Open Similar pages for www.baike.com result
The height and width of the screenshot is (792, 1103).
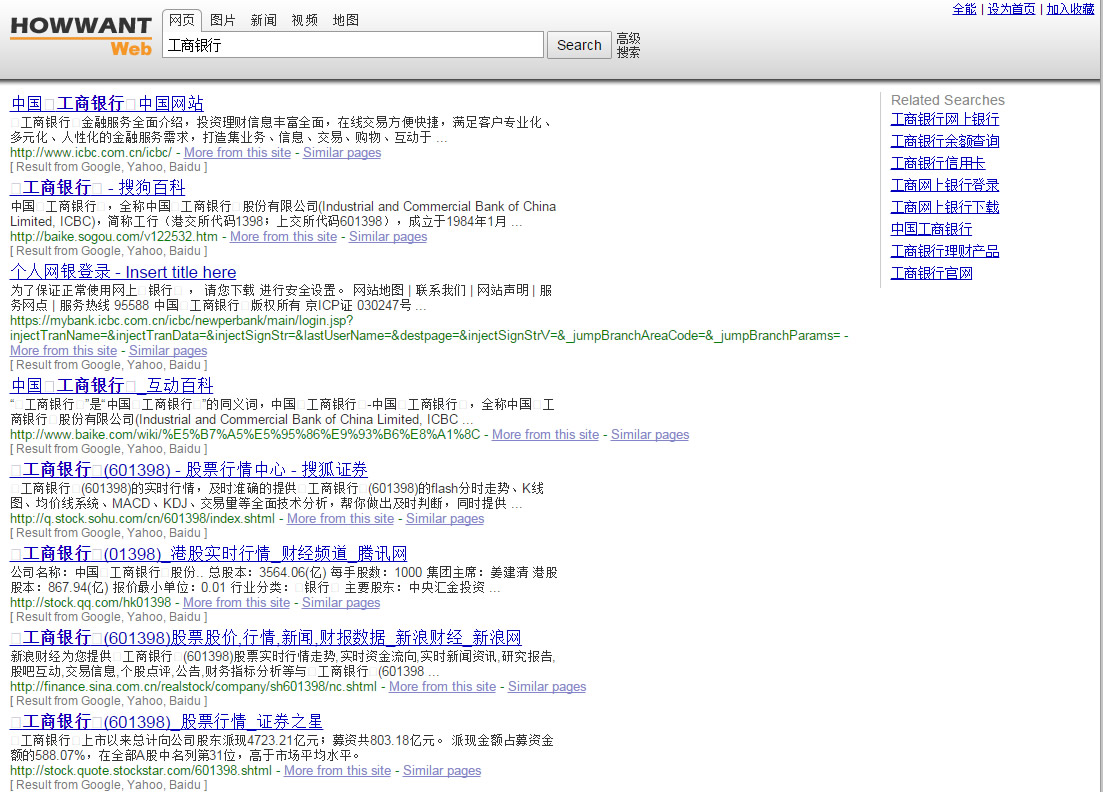point(650,435)
